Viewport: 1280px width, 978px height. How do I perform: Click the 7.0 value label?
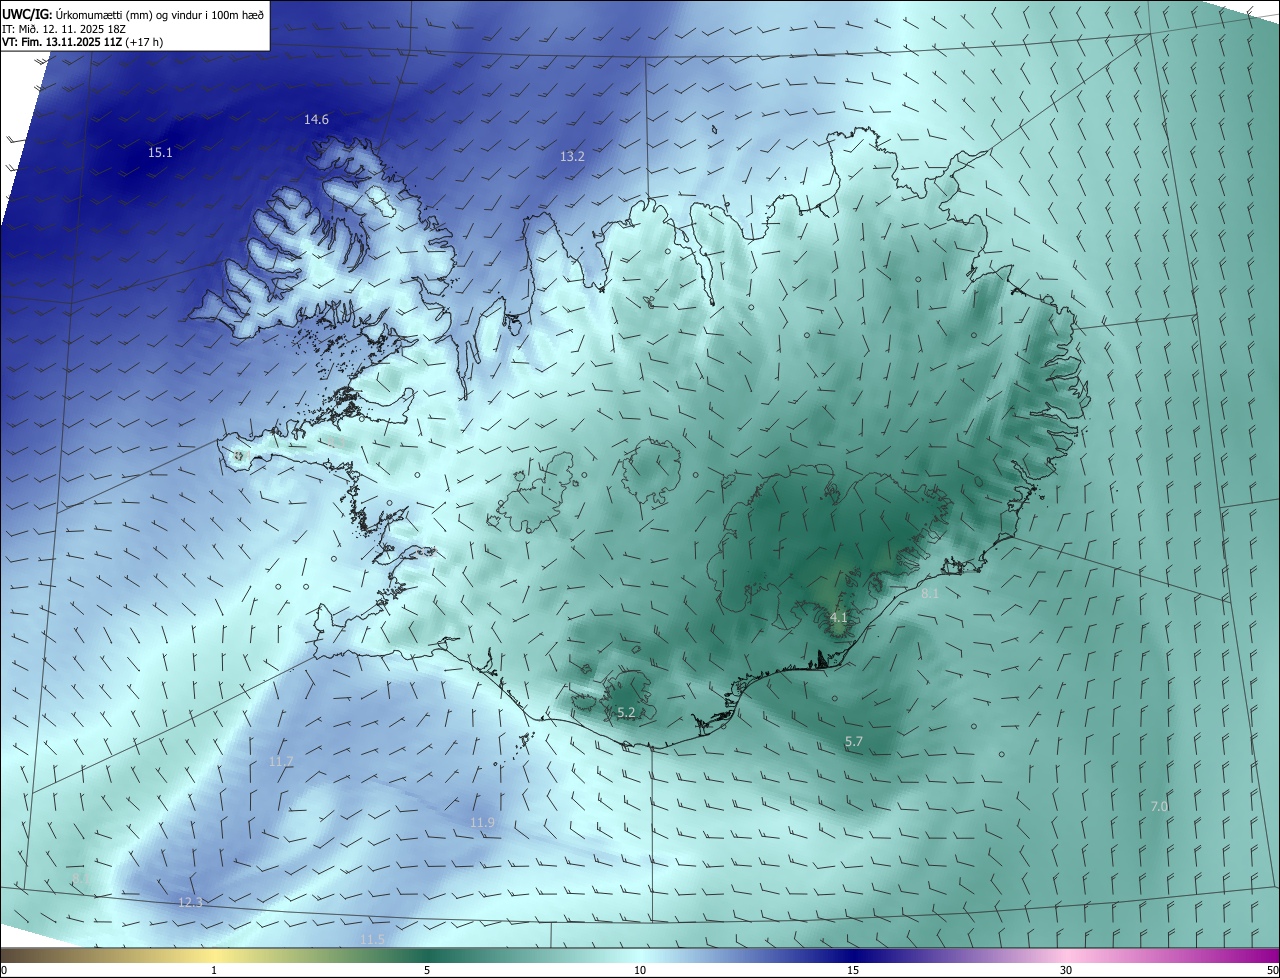click(1159, 806)
